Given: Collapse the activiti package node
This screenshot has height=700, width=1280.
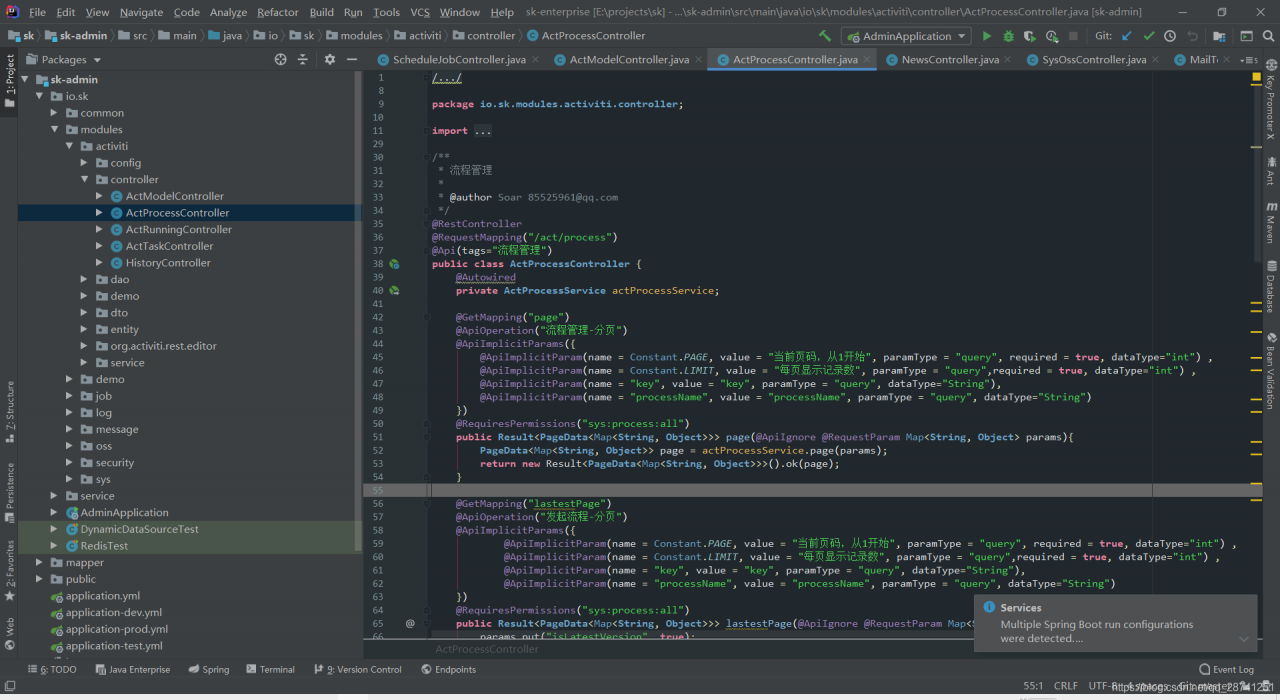Looking at the screenshot, I should tap(70, 147).
